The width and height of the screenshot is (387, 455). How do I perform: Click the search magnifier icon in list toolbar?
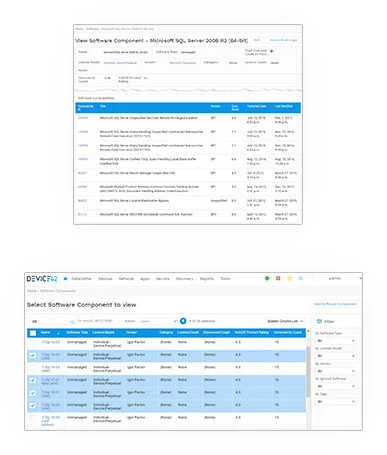coord(72,321)
